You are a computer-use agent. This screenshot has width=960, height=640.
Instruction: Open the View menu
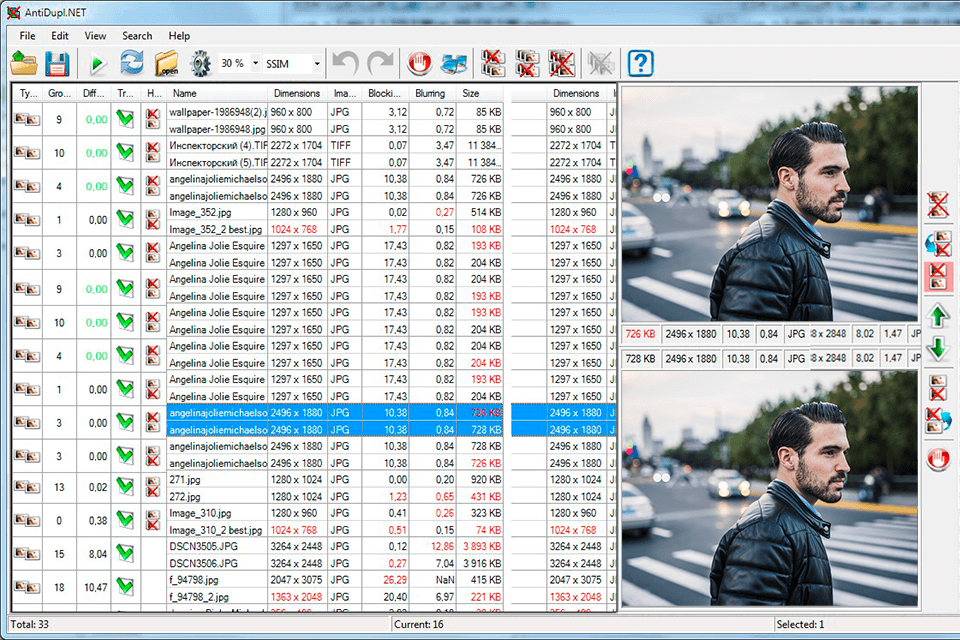tap(95, 36)
